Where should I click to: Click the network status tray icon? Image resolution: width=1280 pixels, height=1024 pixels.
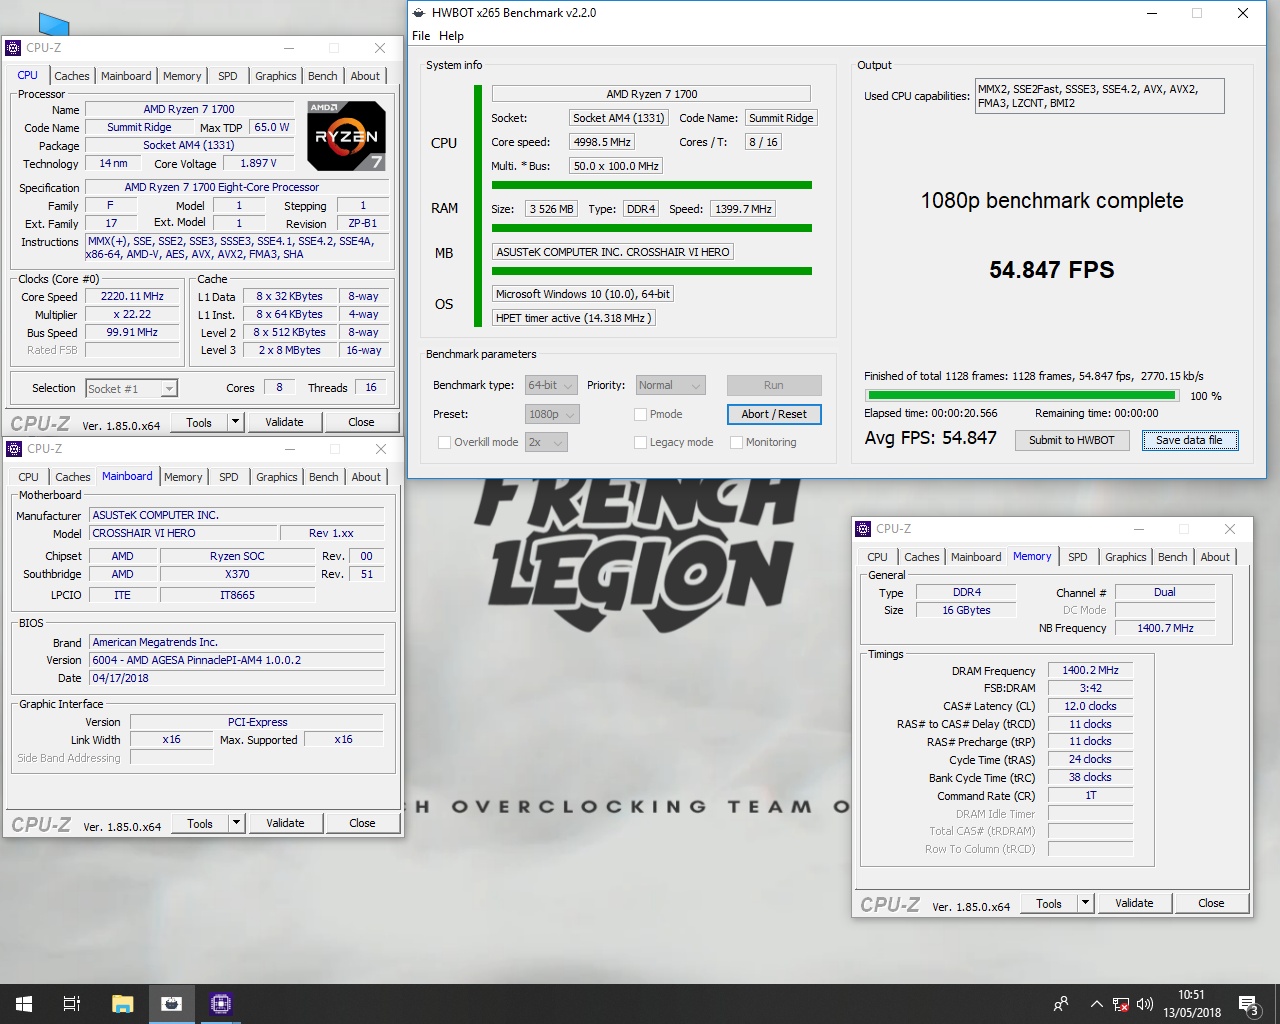point(1121,1004)
